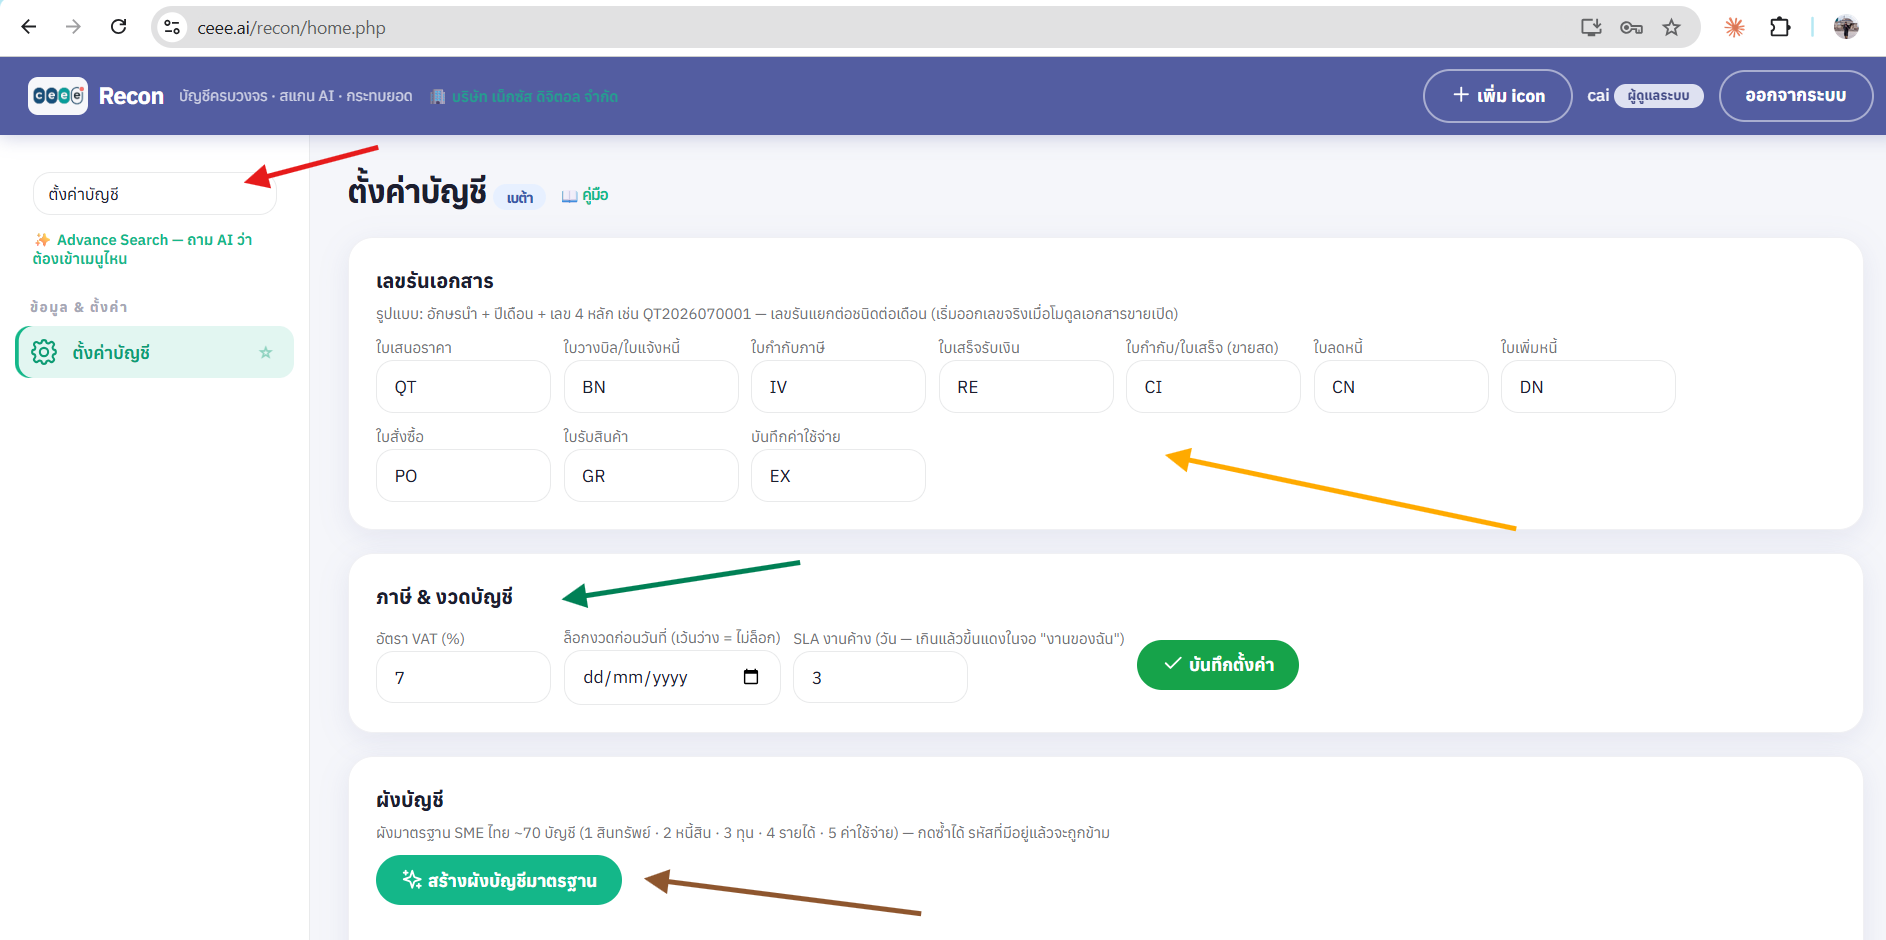The image size is (1886, 940).
Task: Click the gear icon of ตั้งค่าบัญชี menu
Action: pos(44,352)
